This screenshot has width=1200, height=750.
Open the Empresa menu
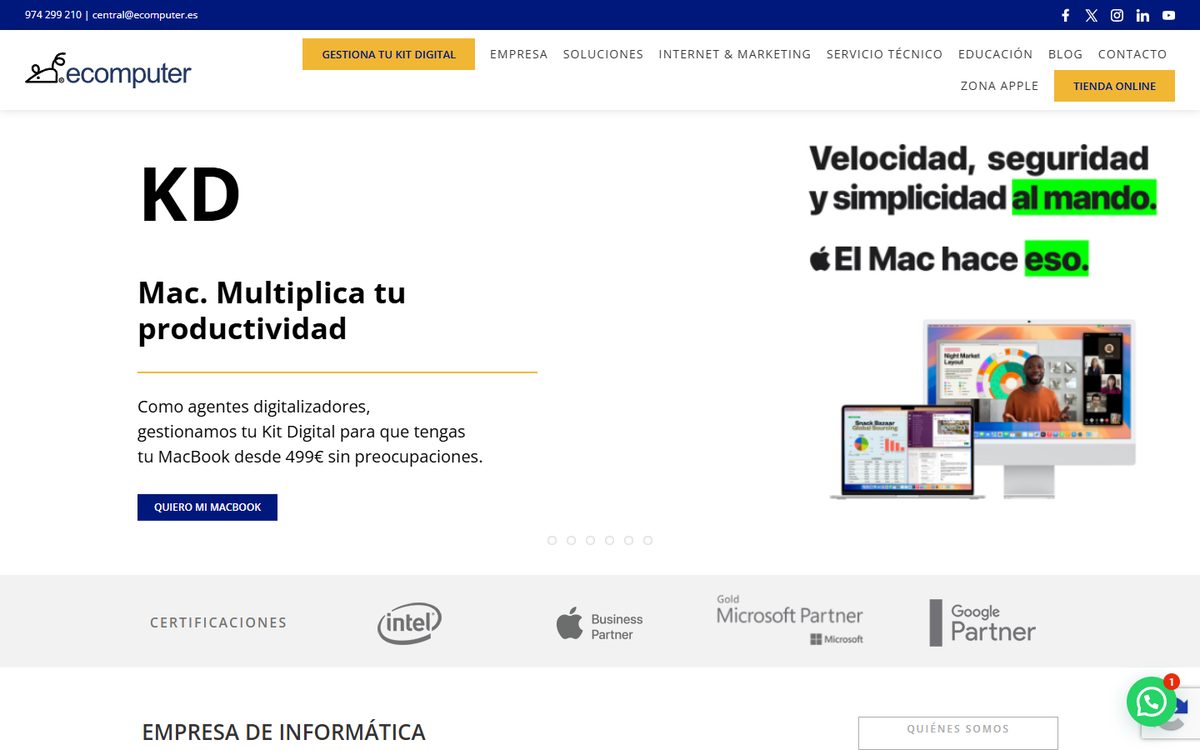[519, 54]
